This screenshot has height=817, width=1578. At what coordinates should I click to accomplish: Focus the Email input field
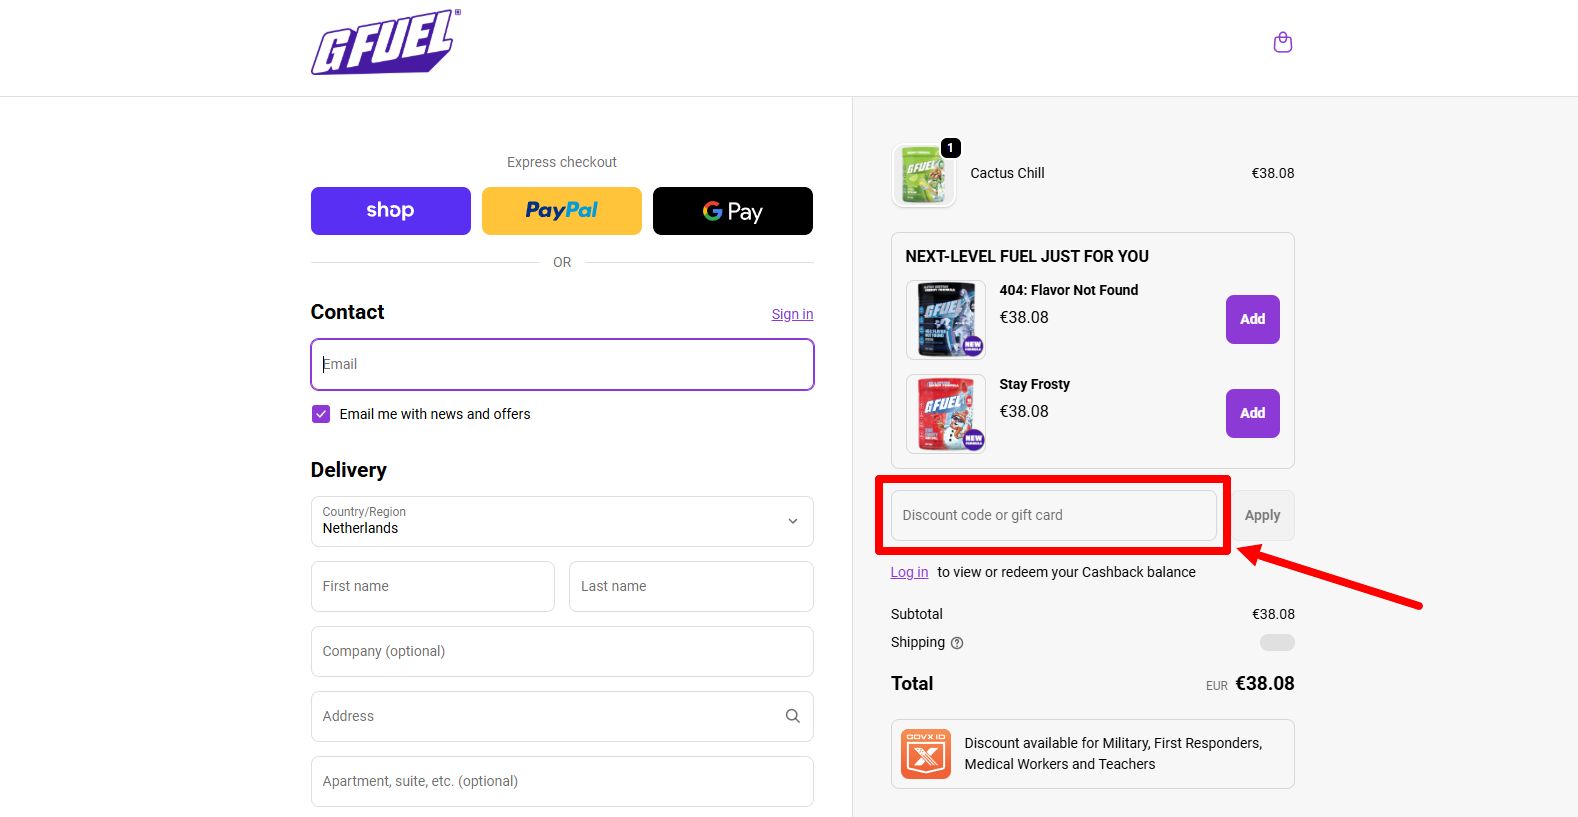tap(562, 364)
